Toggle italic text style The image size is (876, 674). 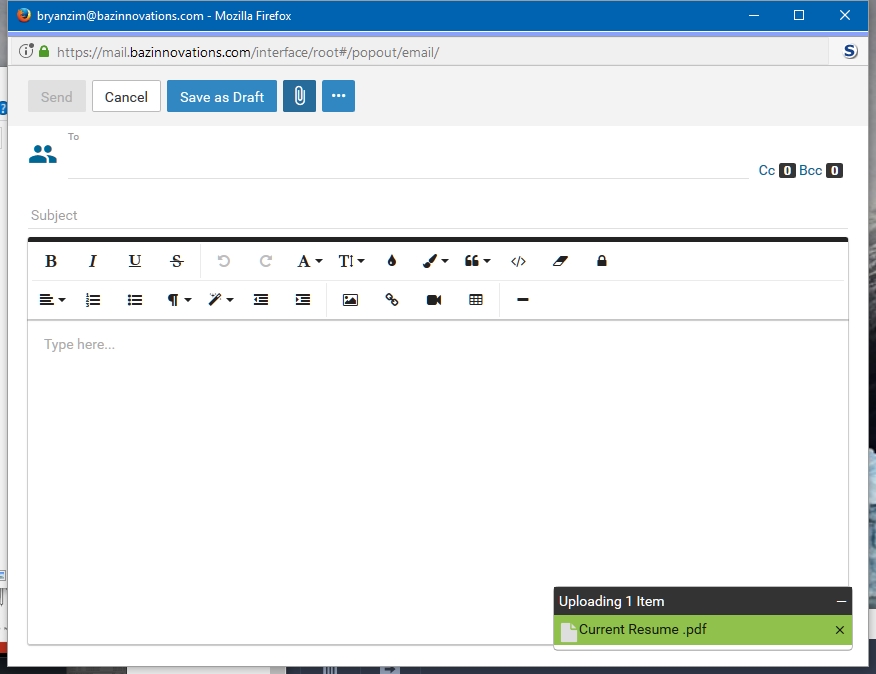93,261
